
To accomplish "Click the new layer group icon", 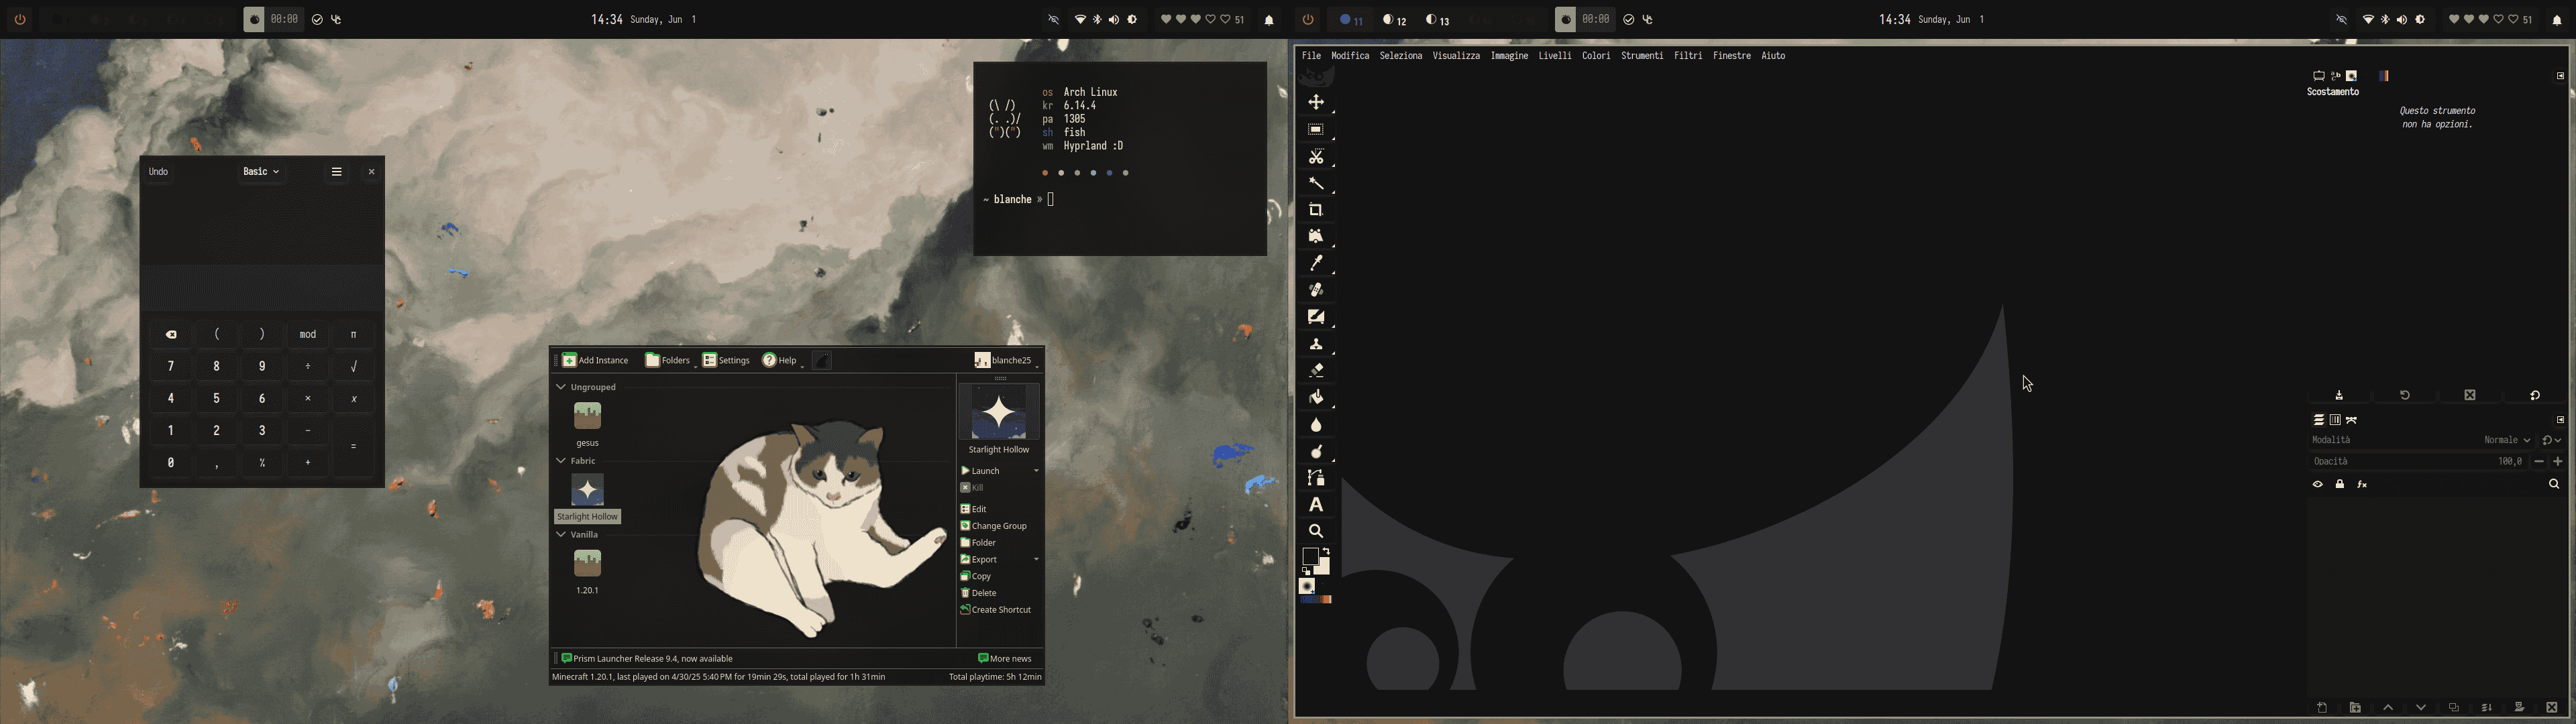I will (x=2355, y=708).
